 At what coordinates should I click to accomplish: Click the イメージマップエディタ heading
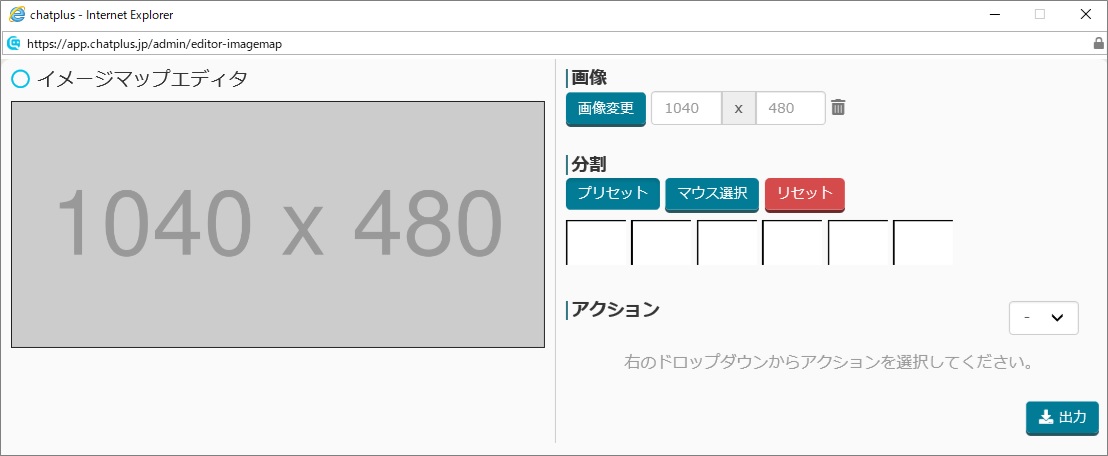coord(142,78)
